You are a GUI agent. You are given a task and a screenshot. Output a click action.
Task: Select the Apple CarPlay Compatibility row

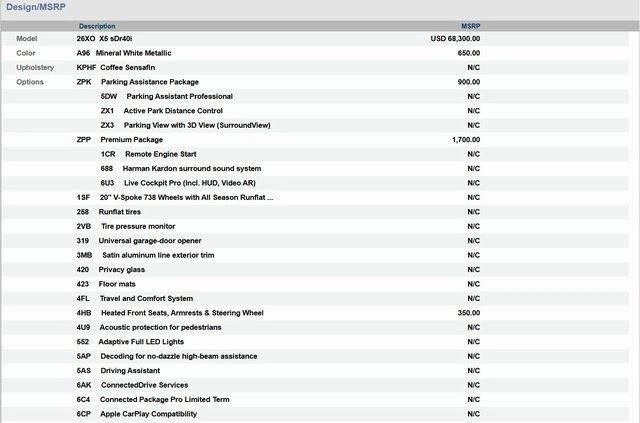(x=148, y=414)
